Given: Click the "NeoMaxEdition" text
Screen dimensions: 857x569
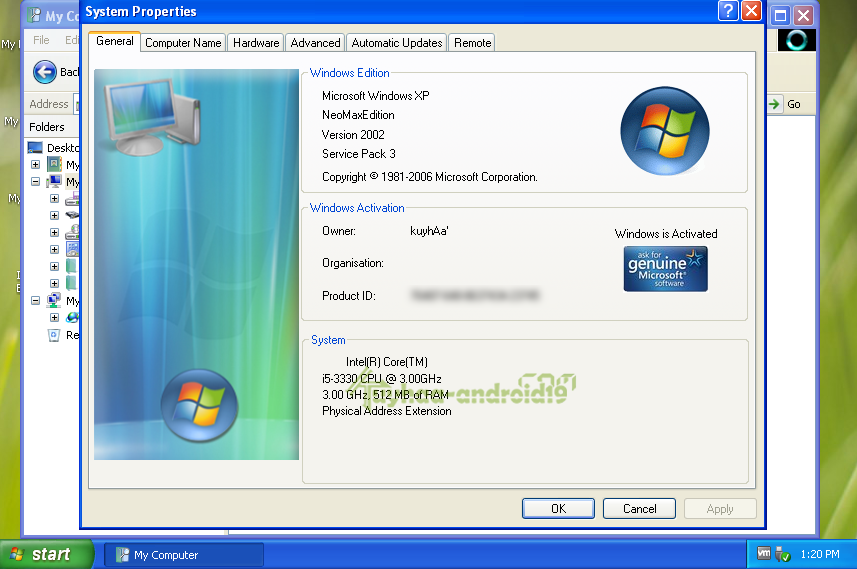Looking at the screenshot, I should tap(358, 115).
